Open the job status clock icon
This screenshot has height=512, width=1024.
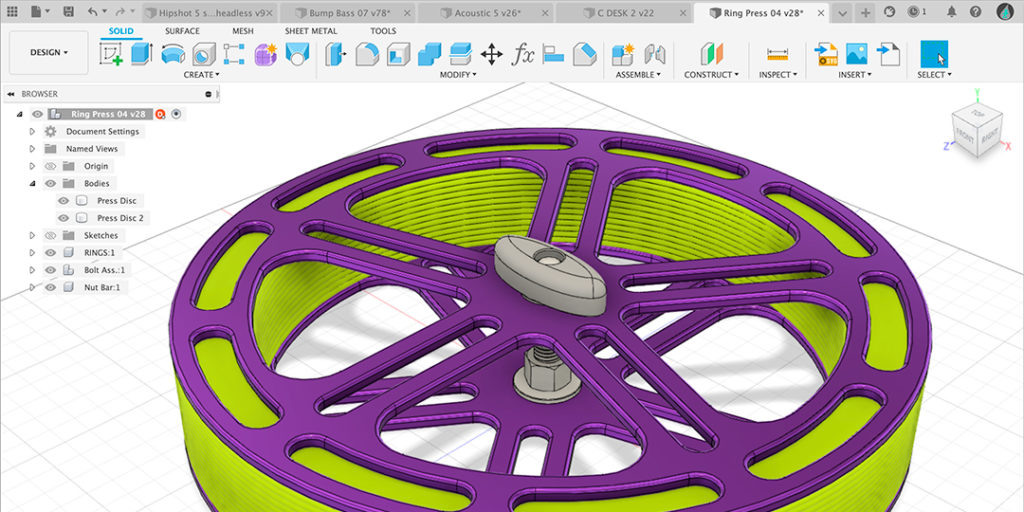(916, 12)
